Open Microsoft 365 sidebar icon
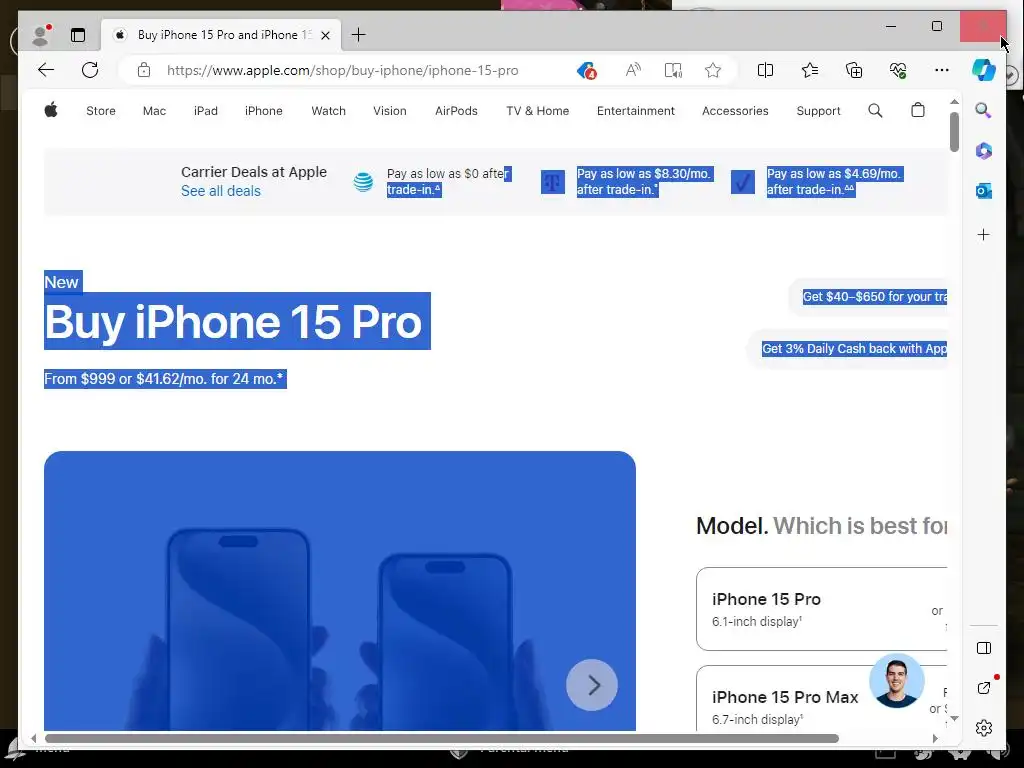 coord(984,151)
